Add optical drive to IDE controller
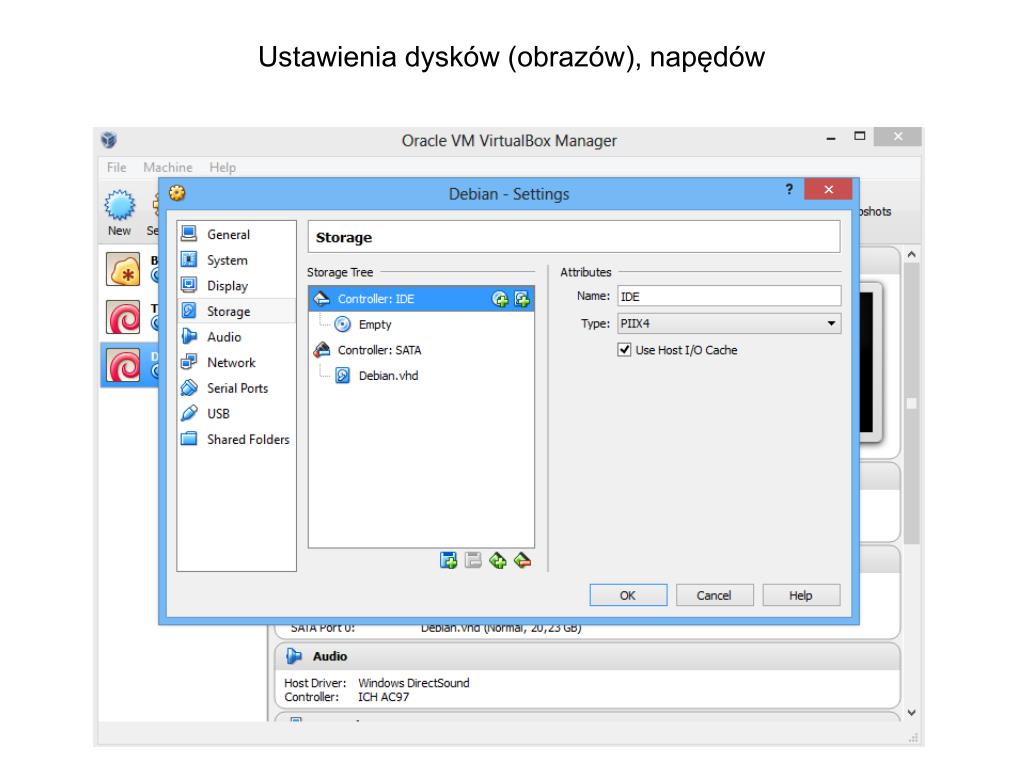 click(x=500, y=299)
